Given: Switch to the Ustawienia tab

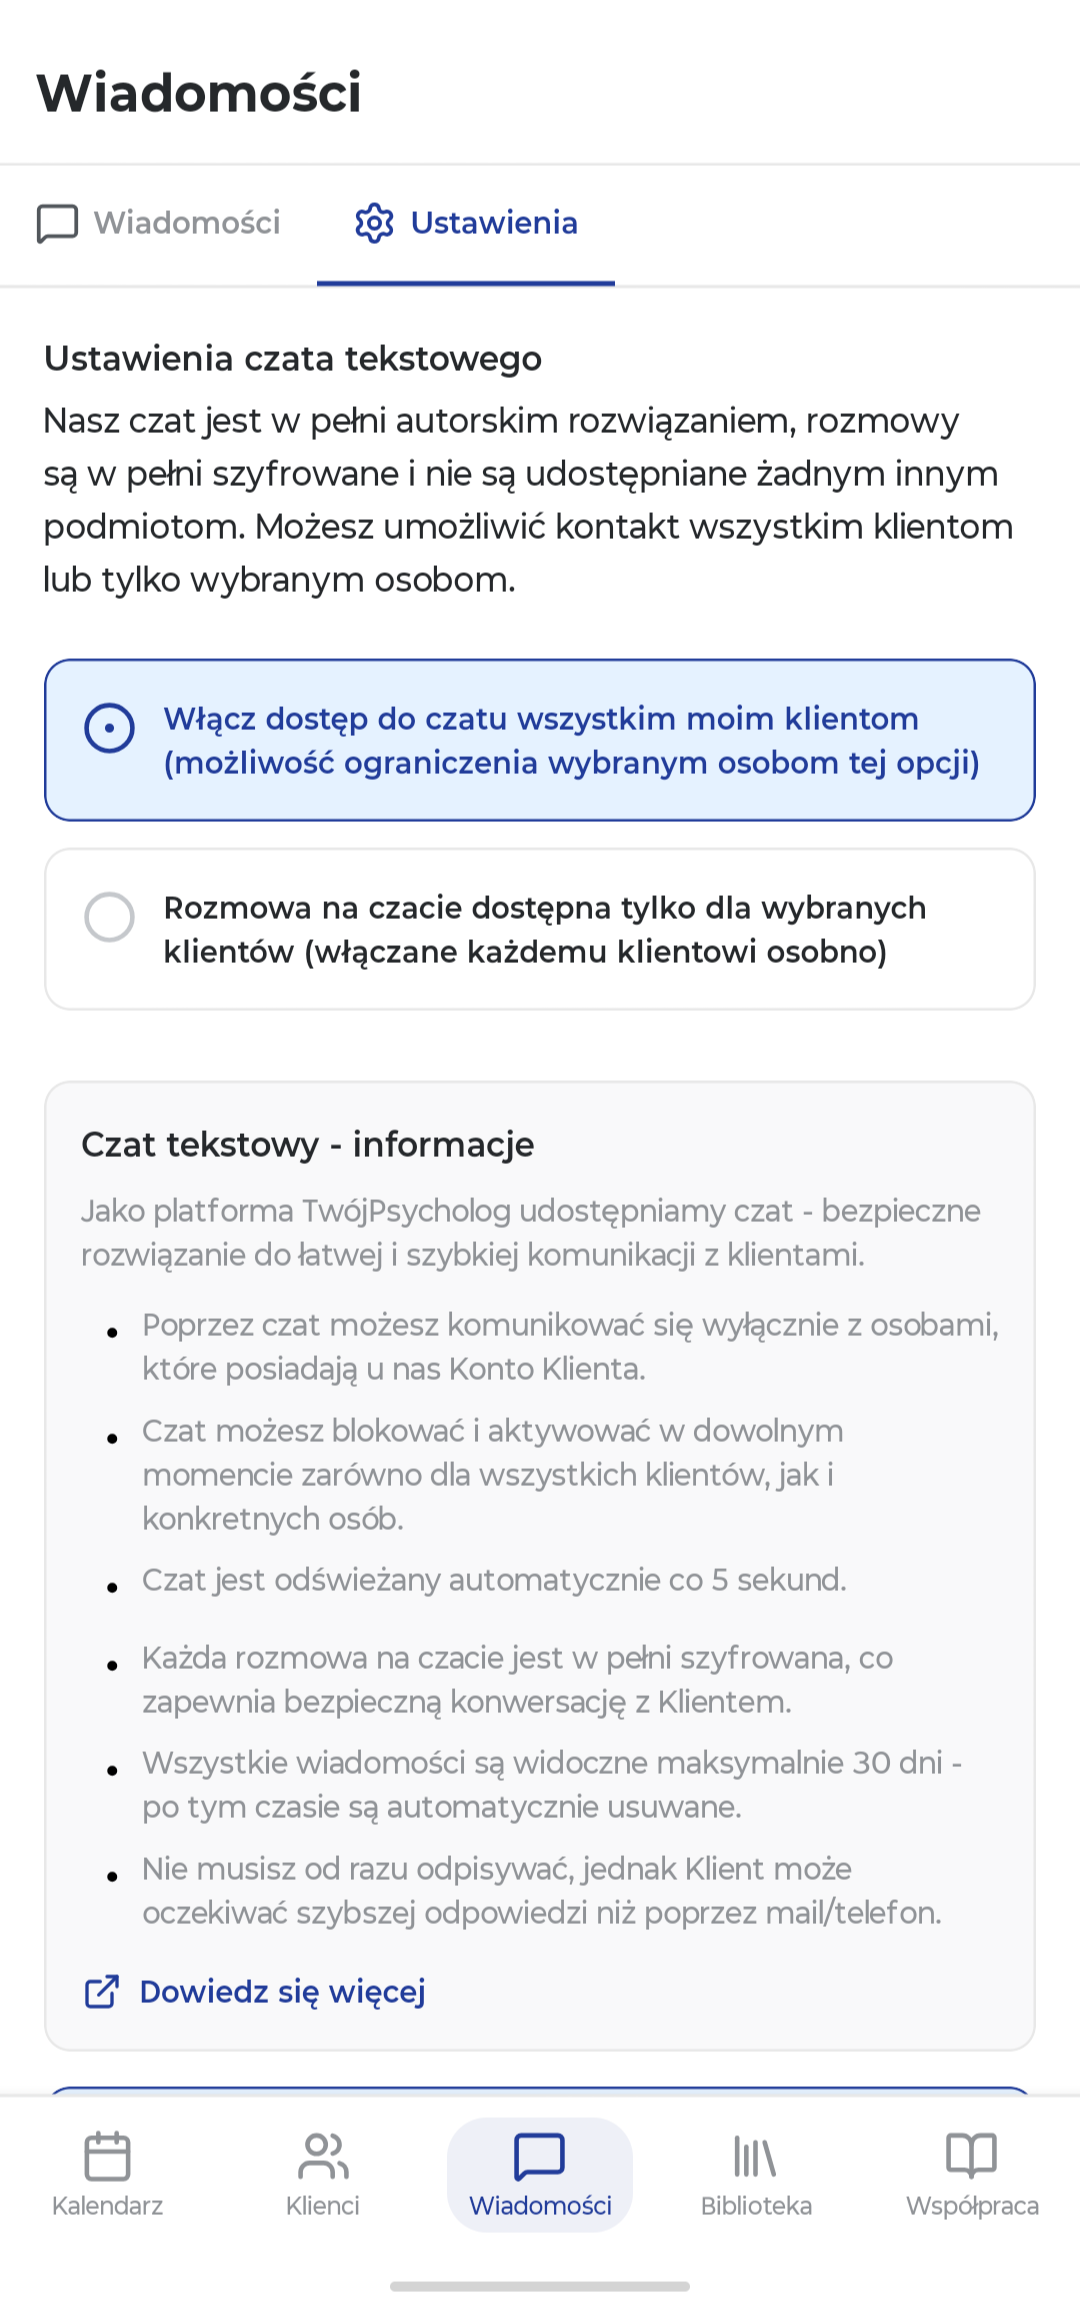Looking at the screenshot, I should (466, 224).
